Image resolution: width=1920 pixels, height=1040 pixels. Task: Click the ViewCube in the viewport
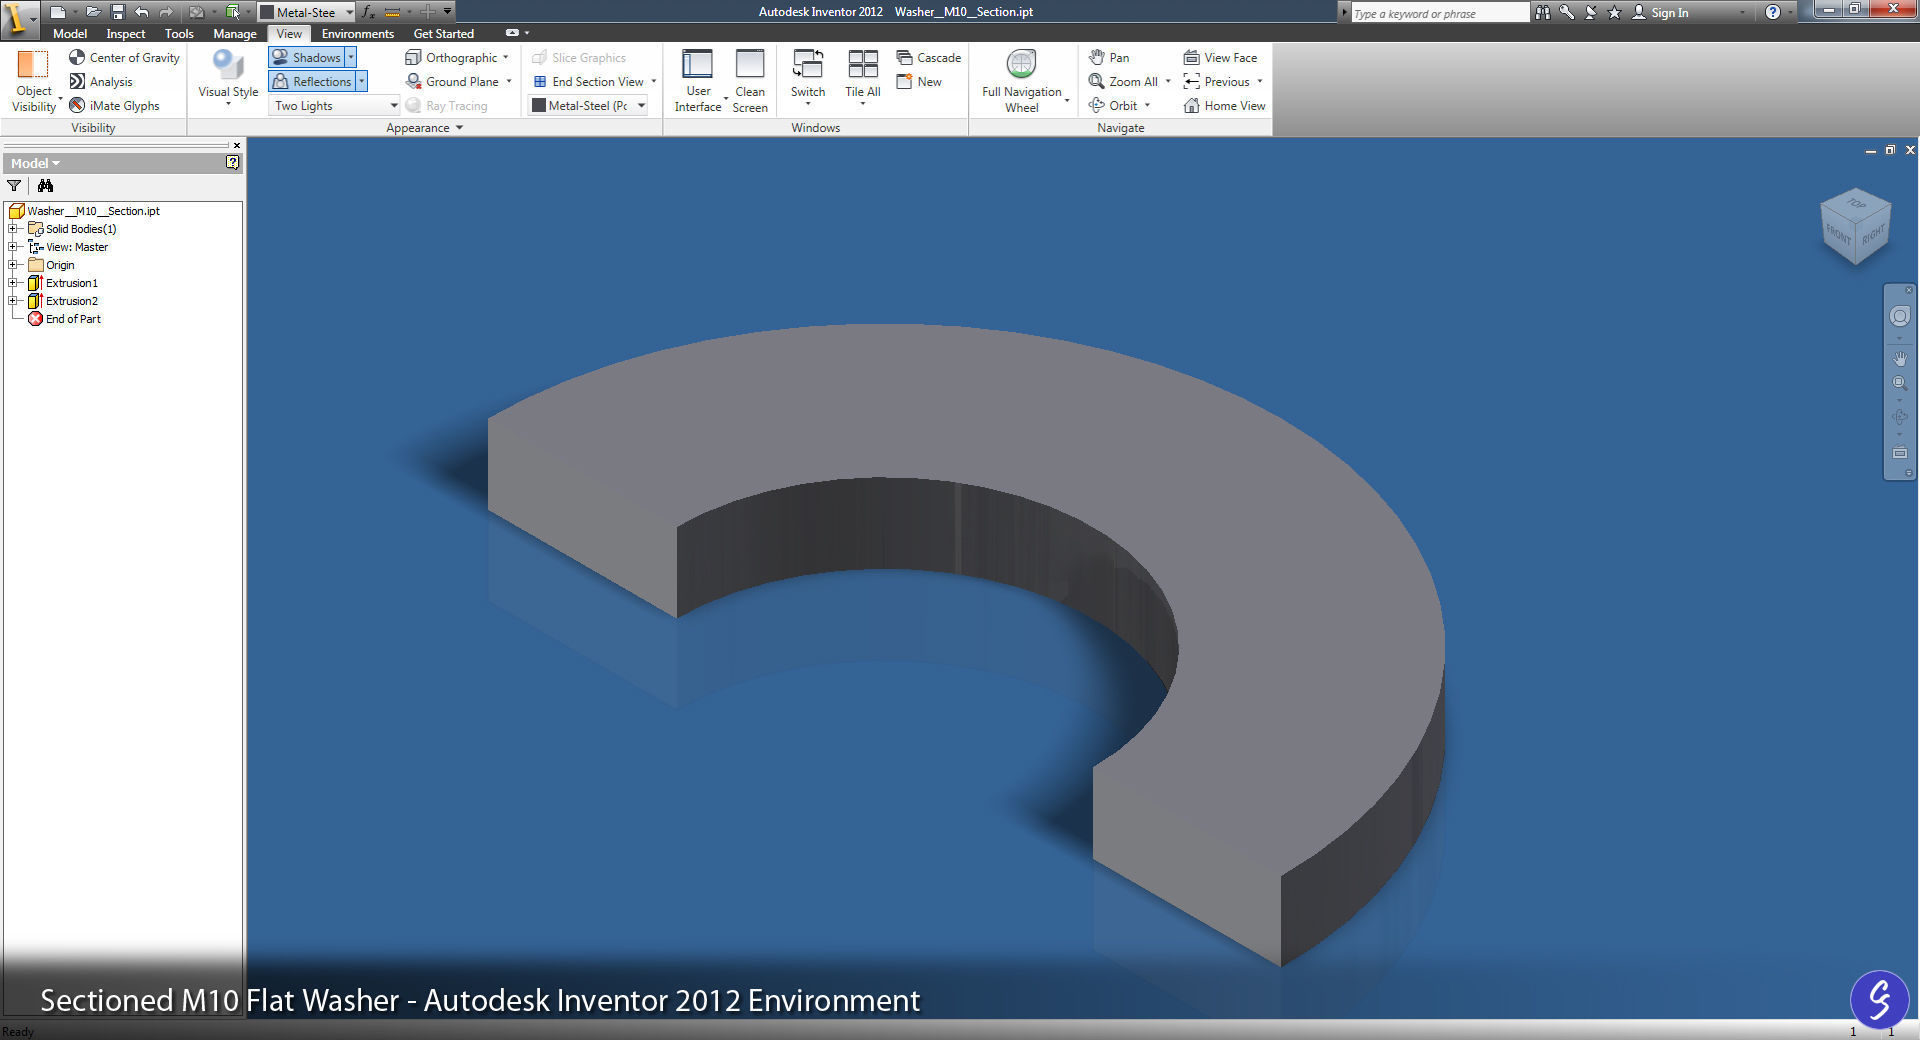(x=1855, y=227)
